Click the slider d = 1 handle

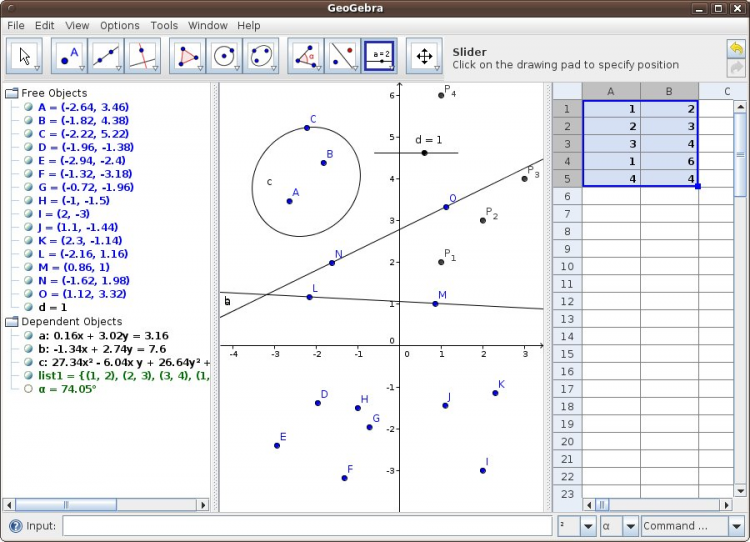tap(424, 153)
